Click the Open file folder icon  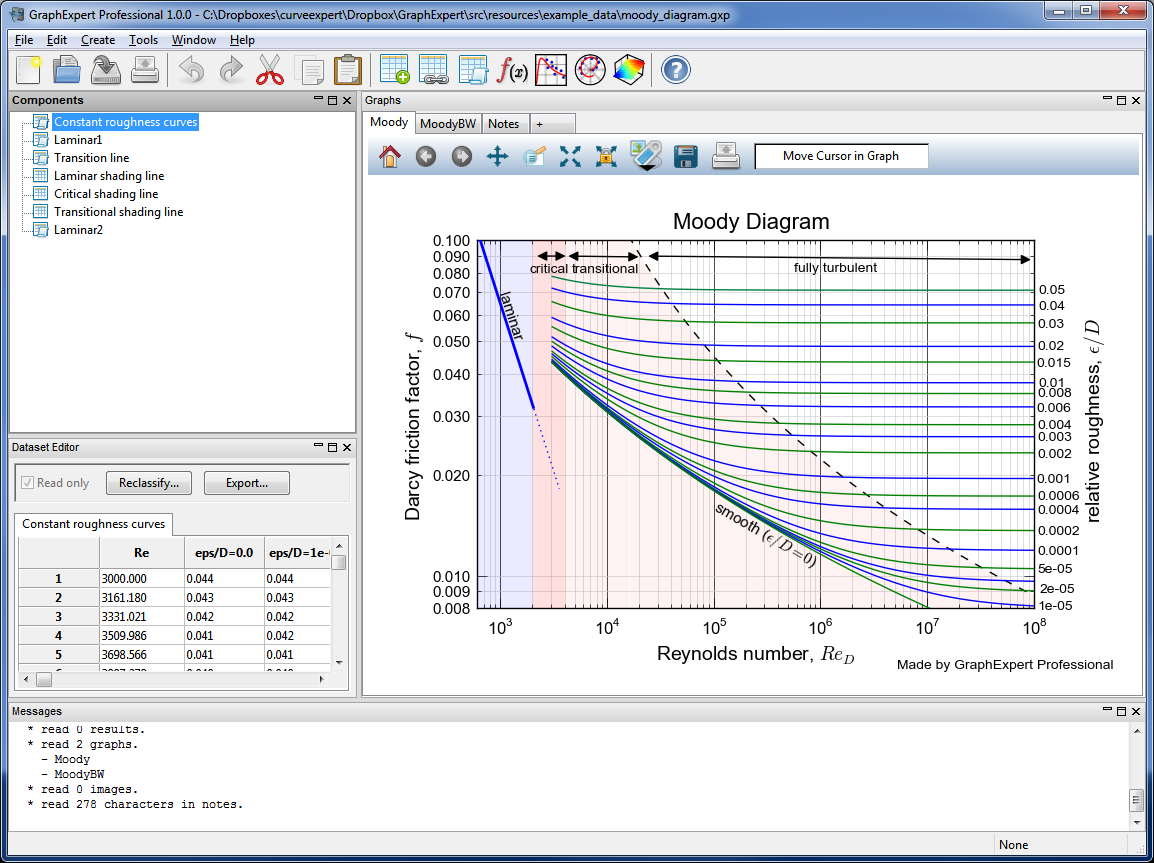pyautogui.click(x=66, y=70)
